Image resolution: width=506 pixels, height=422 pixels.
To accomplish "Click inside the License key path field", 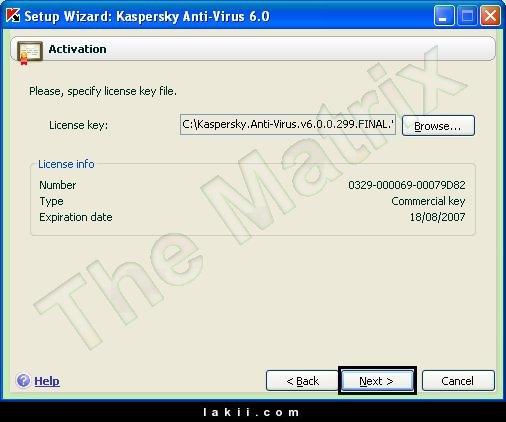I will coord(288,125).
